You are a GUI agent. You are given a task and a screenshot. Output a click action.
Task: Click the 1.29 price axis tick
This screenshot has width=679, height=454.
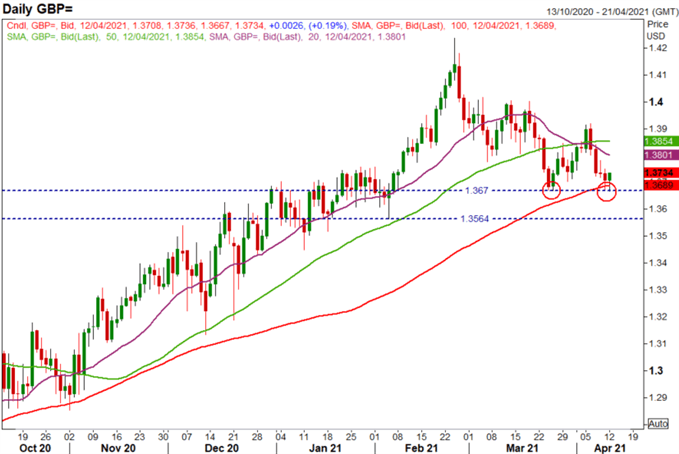coord(658,397)
